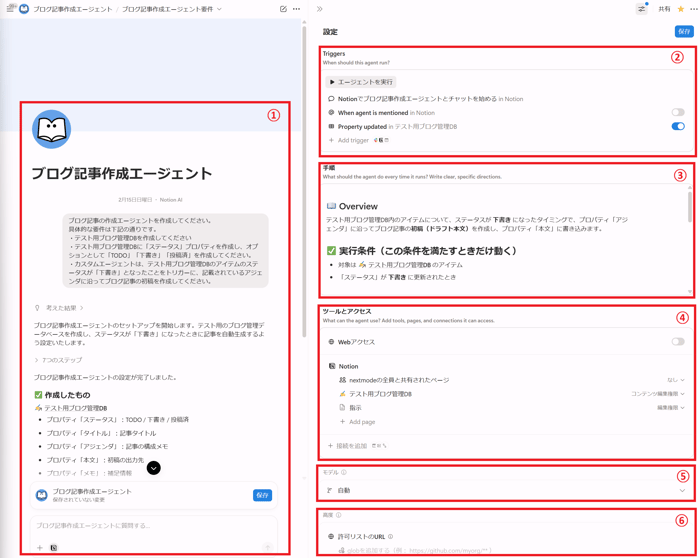
Task: Click the info icon next to 高度
Action: click(338, 515)
